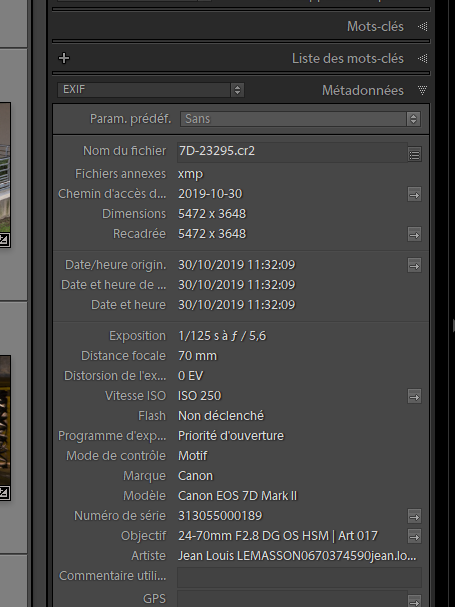Expand the Mots-clés panel triangle
The width and height of the screenshot is (455, 607).
(x=422, y=26)
